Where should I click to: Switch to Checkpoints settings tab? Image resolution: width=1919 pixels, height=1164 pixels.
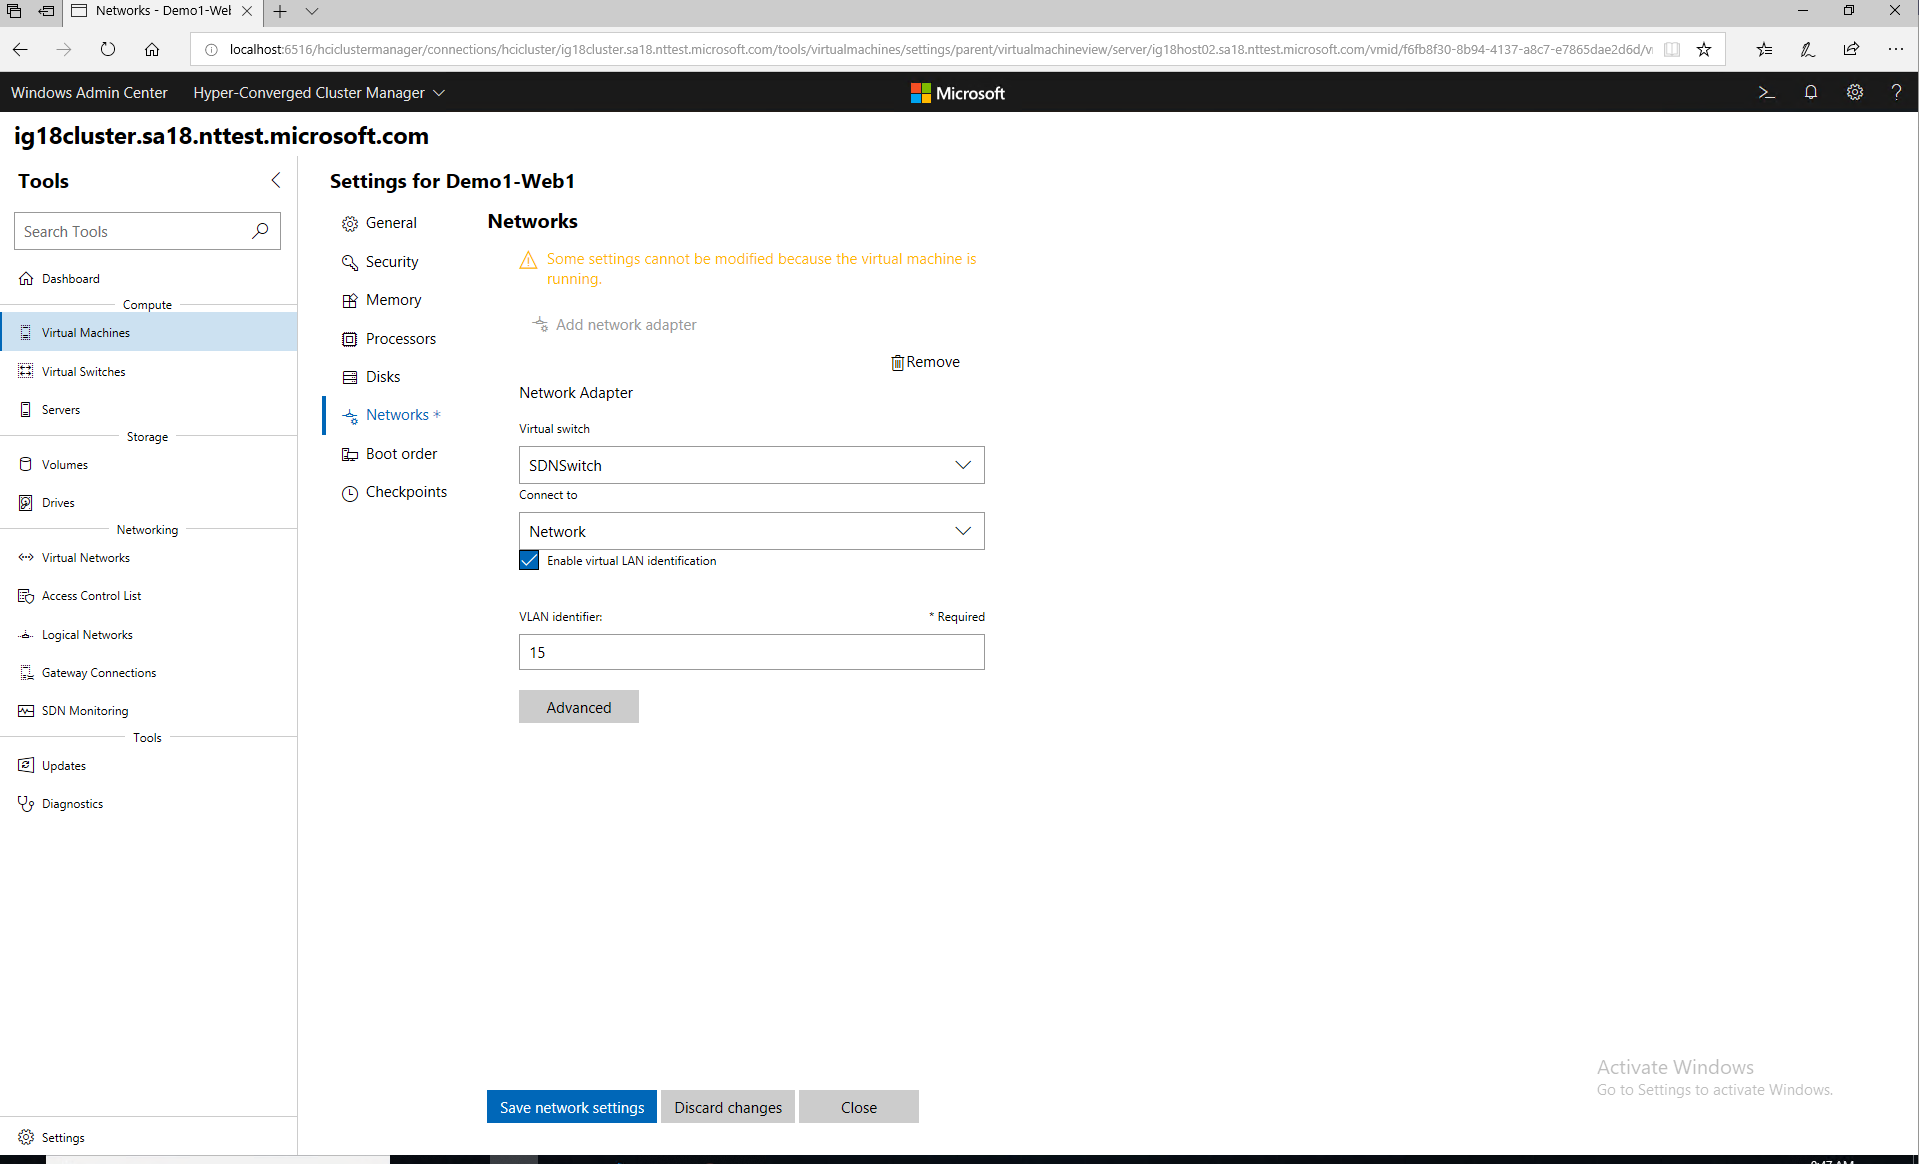[x=394, y=492]
